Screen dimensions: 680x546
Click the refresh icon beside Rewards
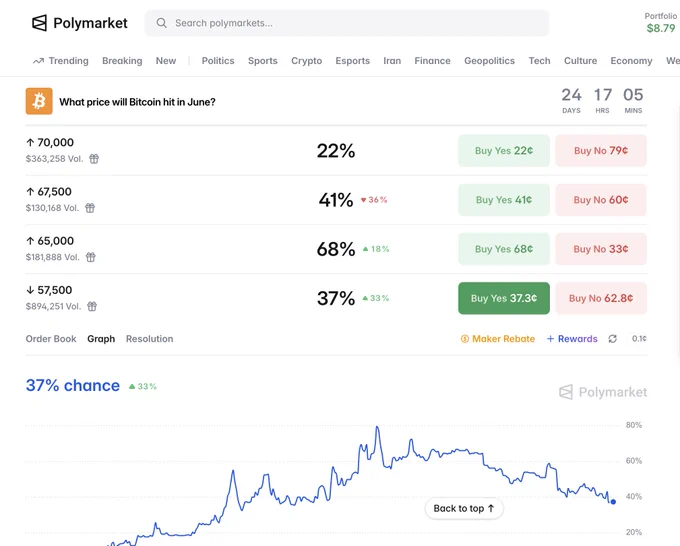(x=612, y=339)
